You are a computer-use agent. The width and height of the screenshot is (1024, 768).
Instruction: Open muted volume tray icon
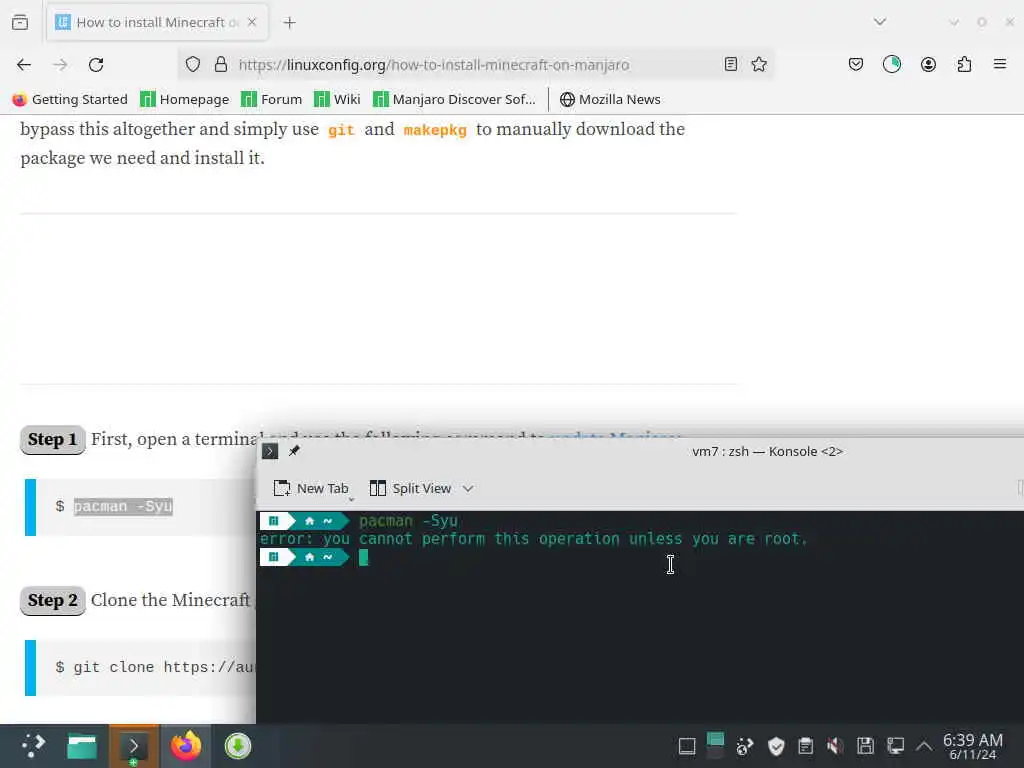coord(835,746)
